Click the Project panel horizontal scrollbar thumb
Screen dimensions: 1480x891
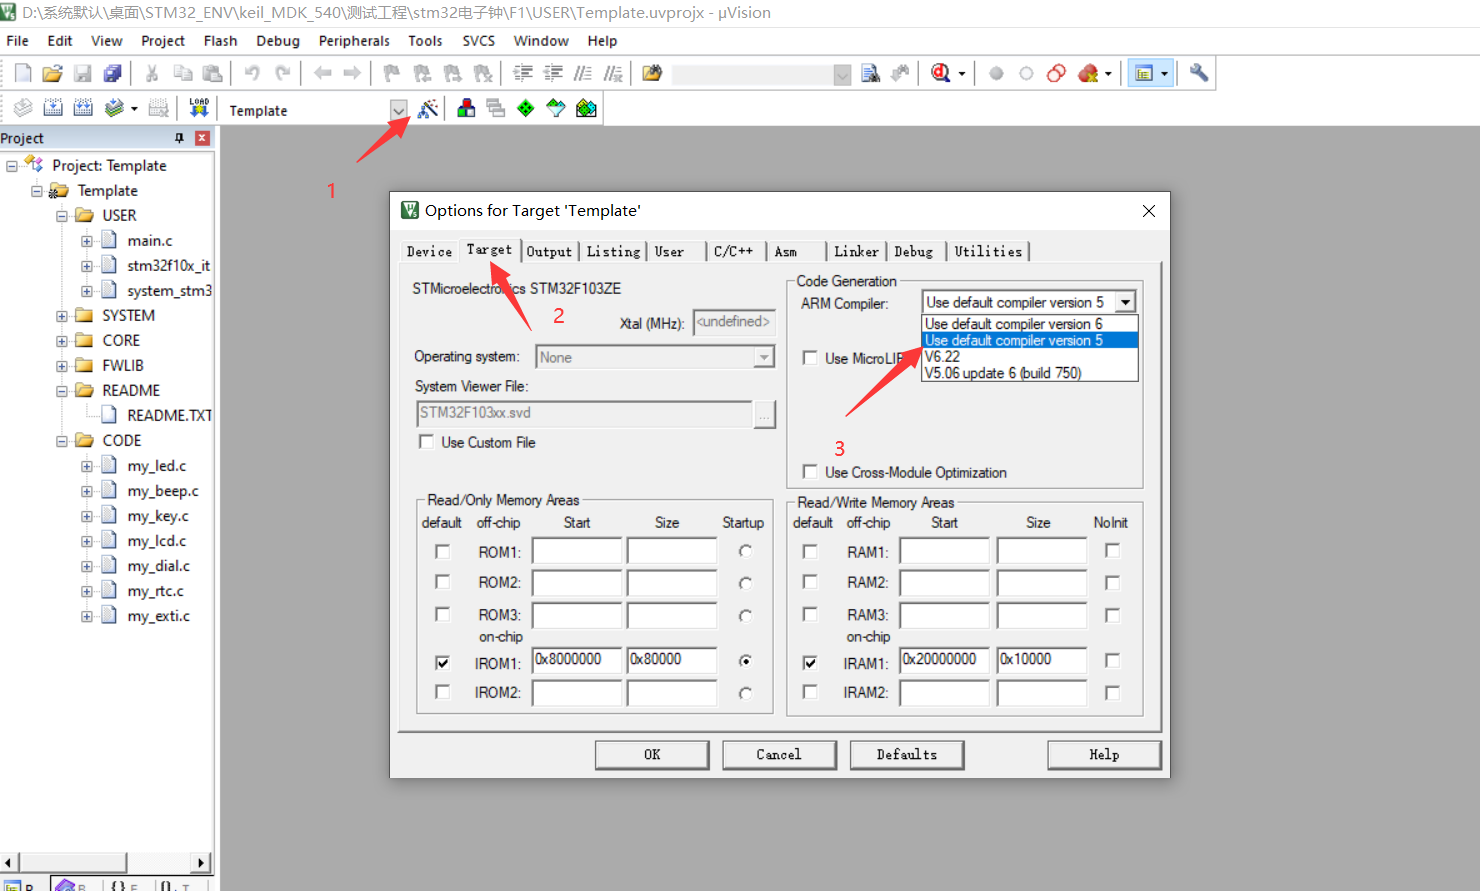pyautogui.click(x=73, y=862)
